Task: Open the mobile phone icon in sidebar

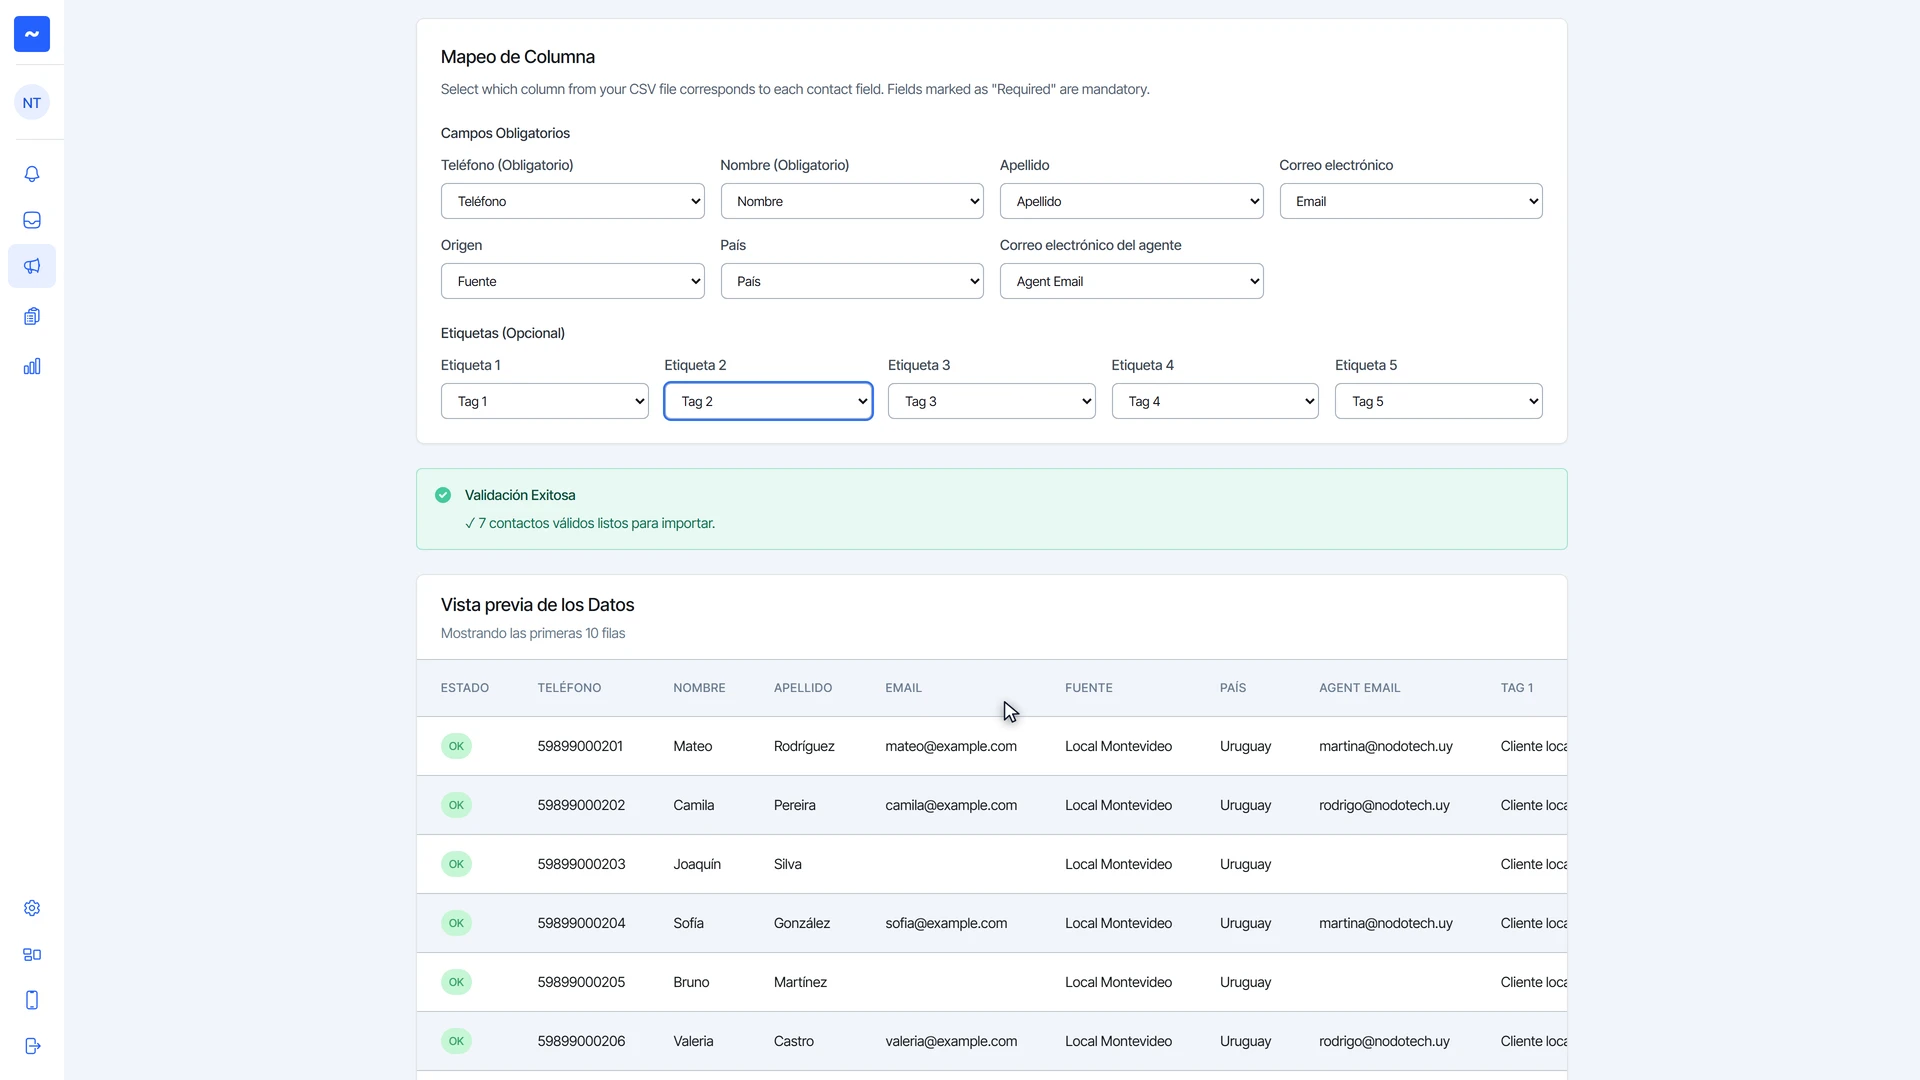Action: pyautogui.click(x=32, y=1000)
